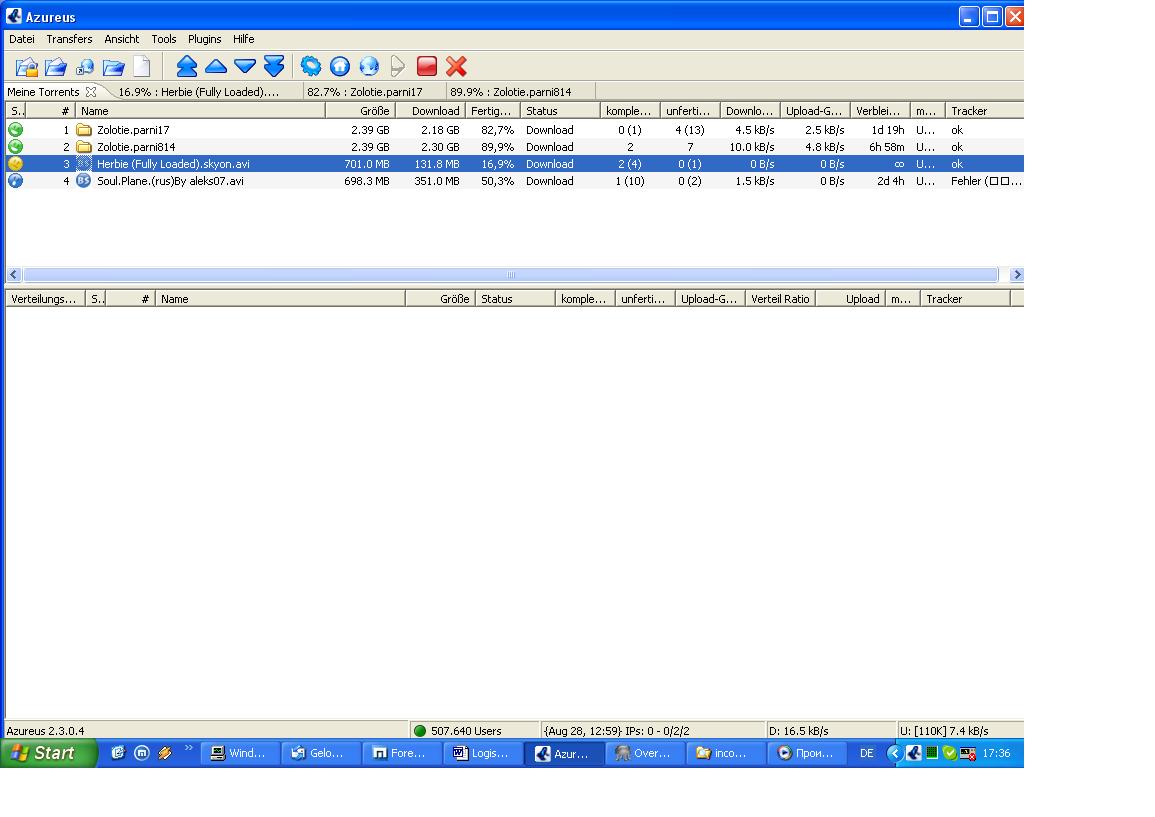1155x817 pixels.
Task: Click green status icon of Zolotie.parni17 row
Action: point(15,130)
